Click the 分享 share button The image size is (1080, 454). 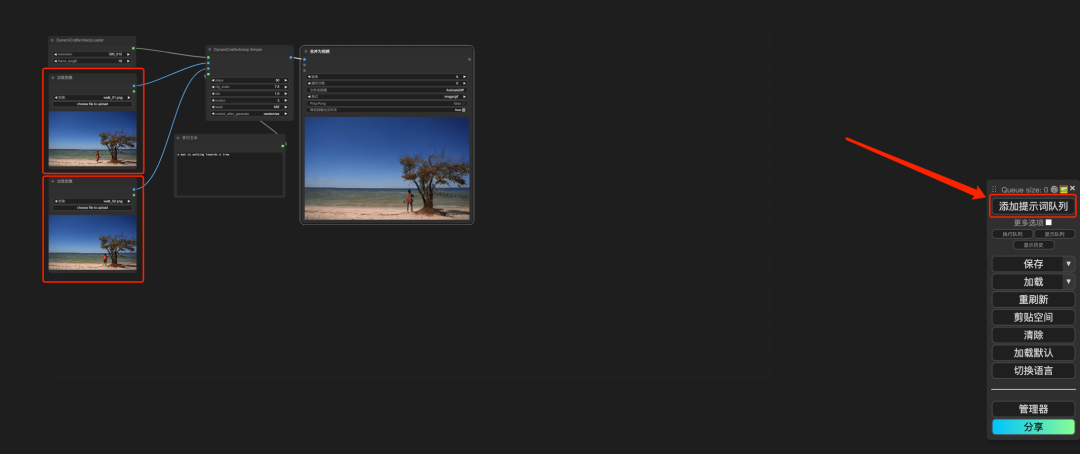(x=1033, y=427)
